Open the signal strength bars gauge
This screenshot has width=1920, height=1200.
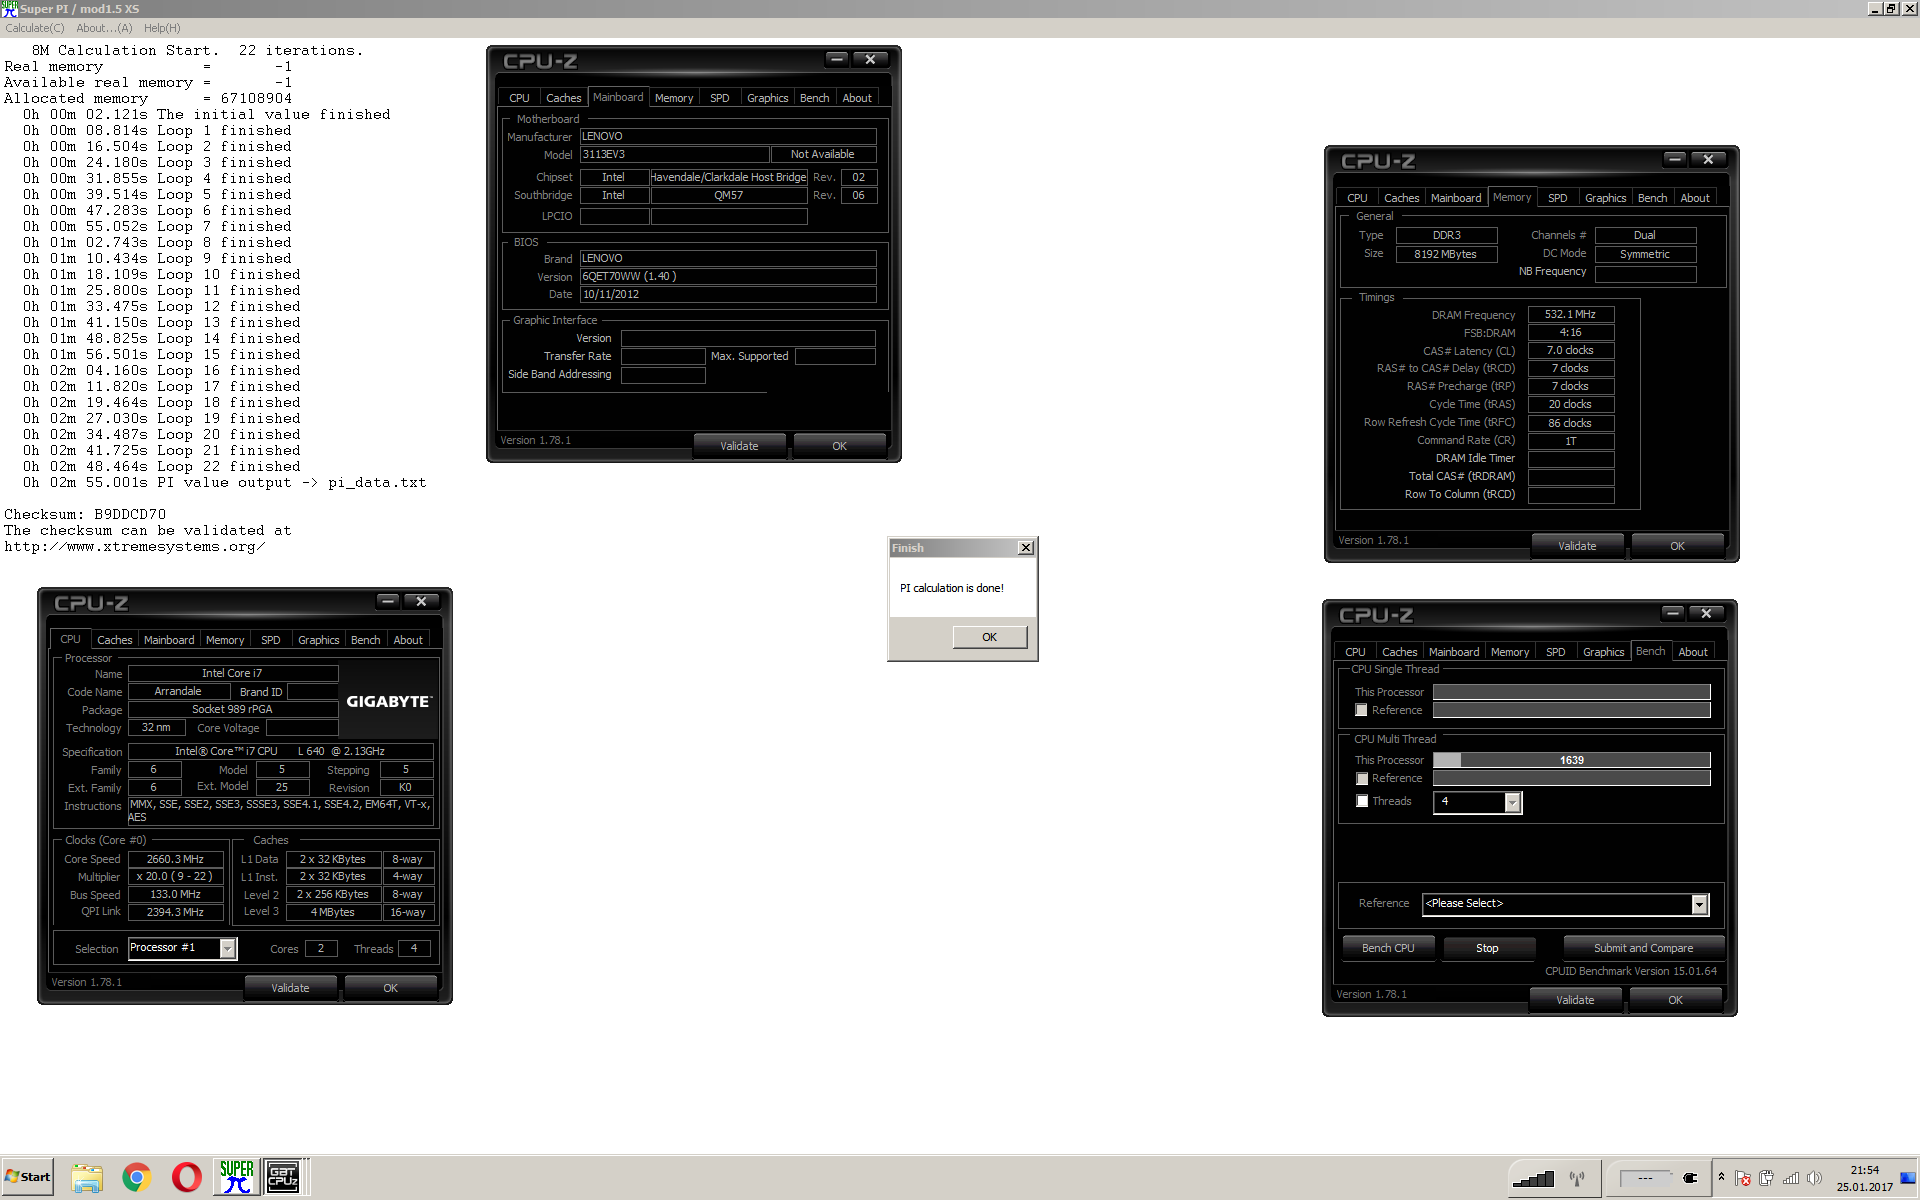point(1533,1178)
